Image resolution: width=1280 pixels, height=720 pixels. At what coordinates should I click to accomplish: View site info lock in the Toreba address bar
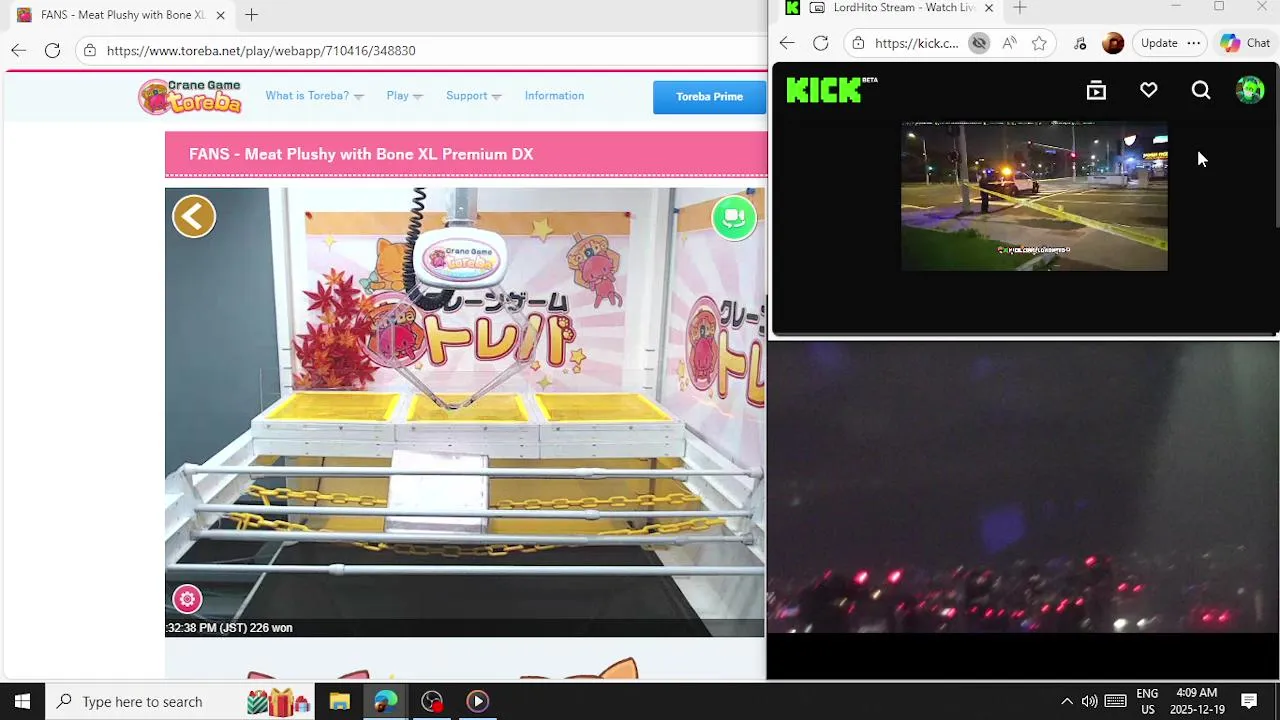pos(90,50)
